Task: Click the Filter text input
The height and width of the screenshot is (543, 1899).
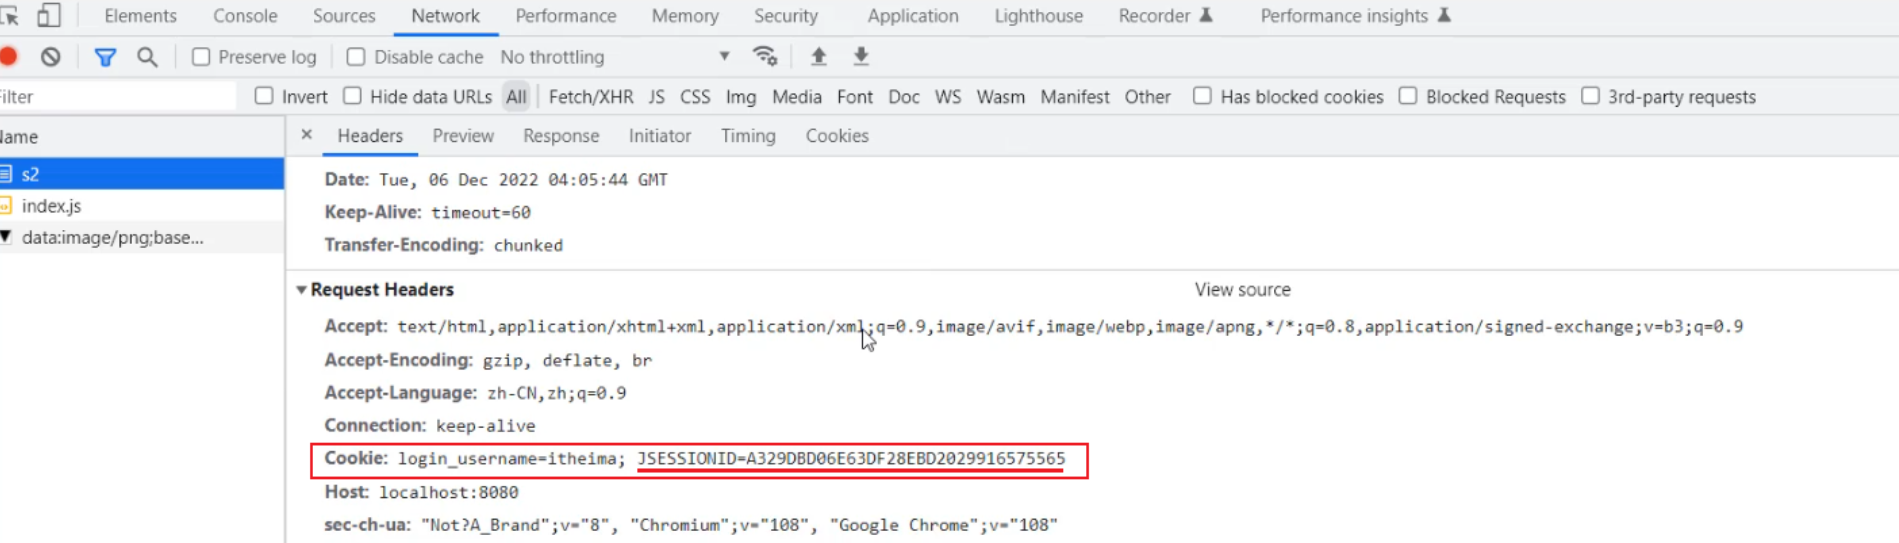Action: pyautogui.click(x=117, y=97)
